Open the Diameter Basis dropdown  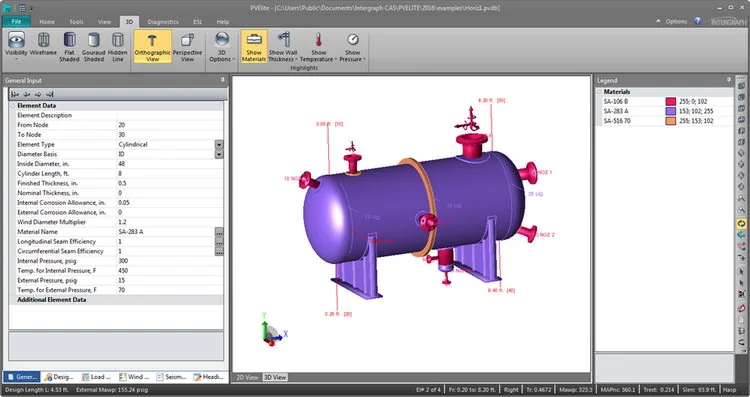pos(219,154)
